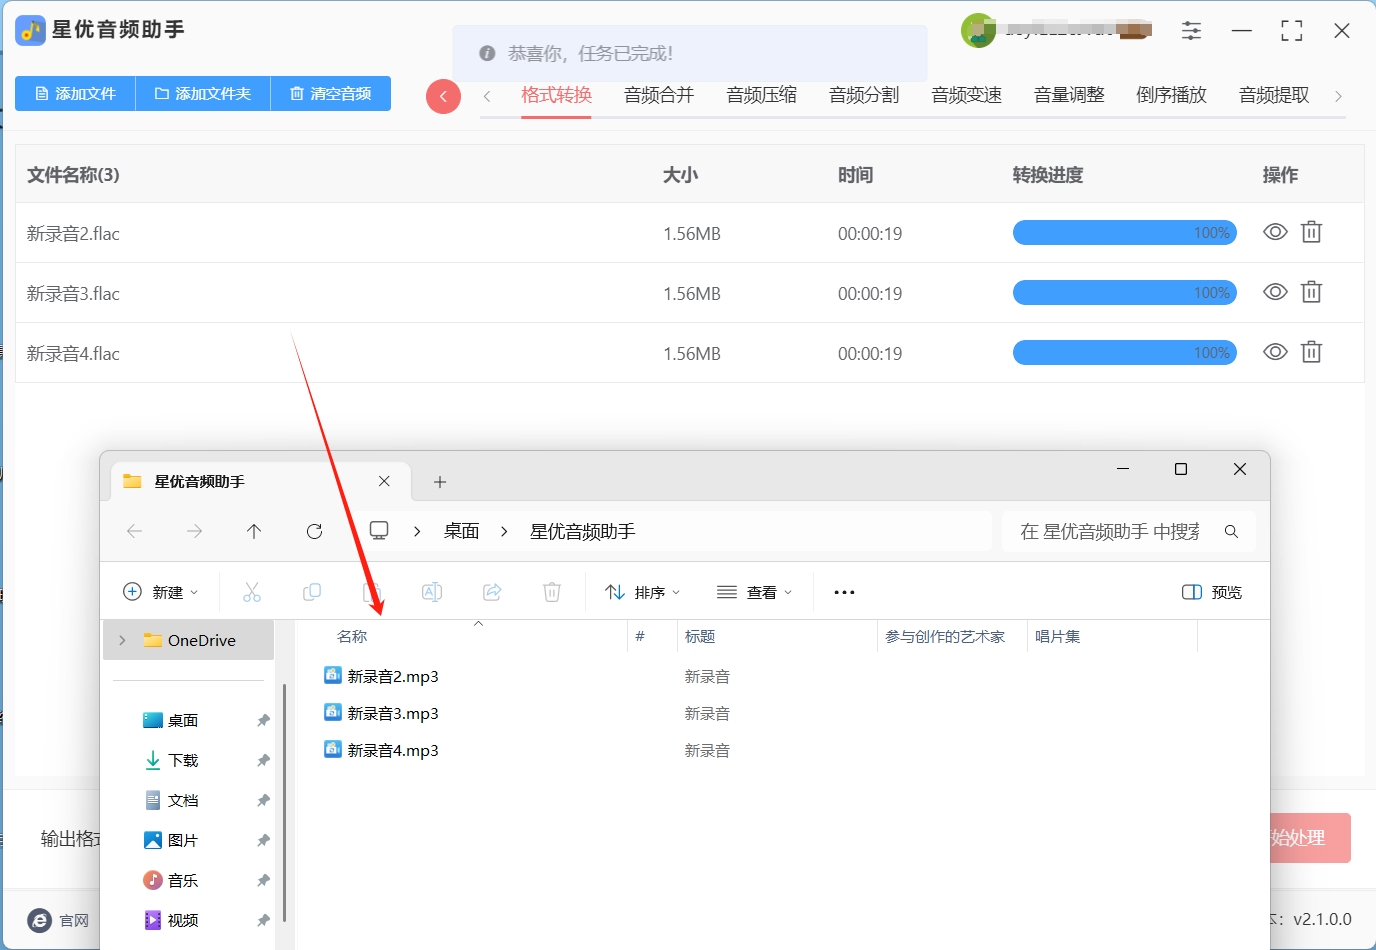Open the 排序 sort dropdown
1376x950 pixels.
[x=643, y=592]
